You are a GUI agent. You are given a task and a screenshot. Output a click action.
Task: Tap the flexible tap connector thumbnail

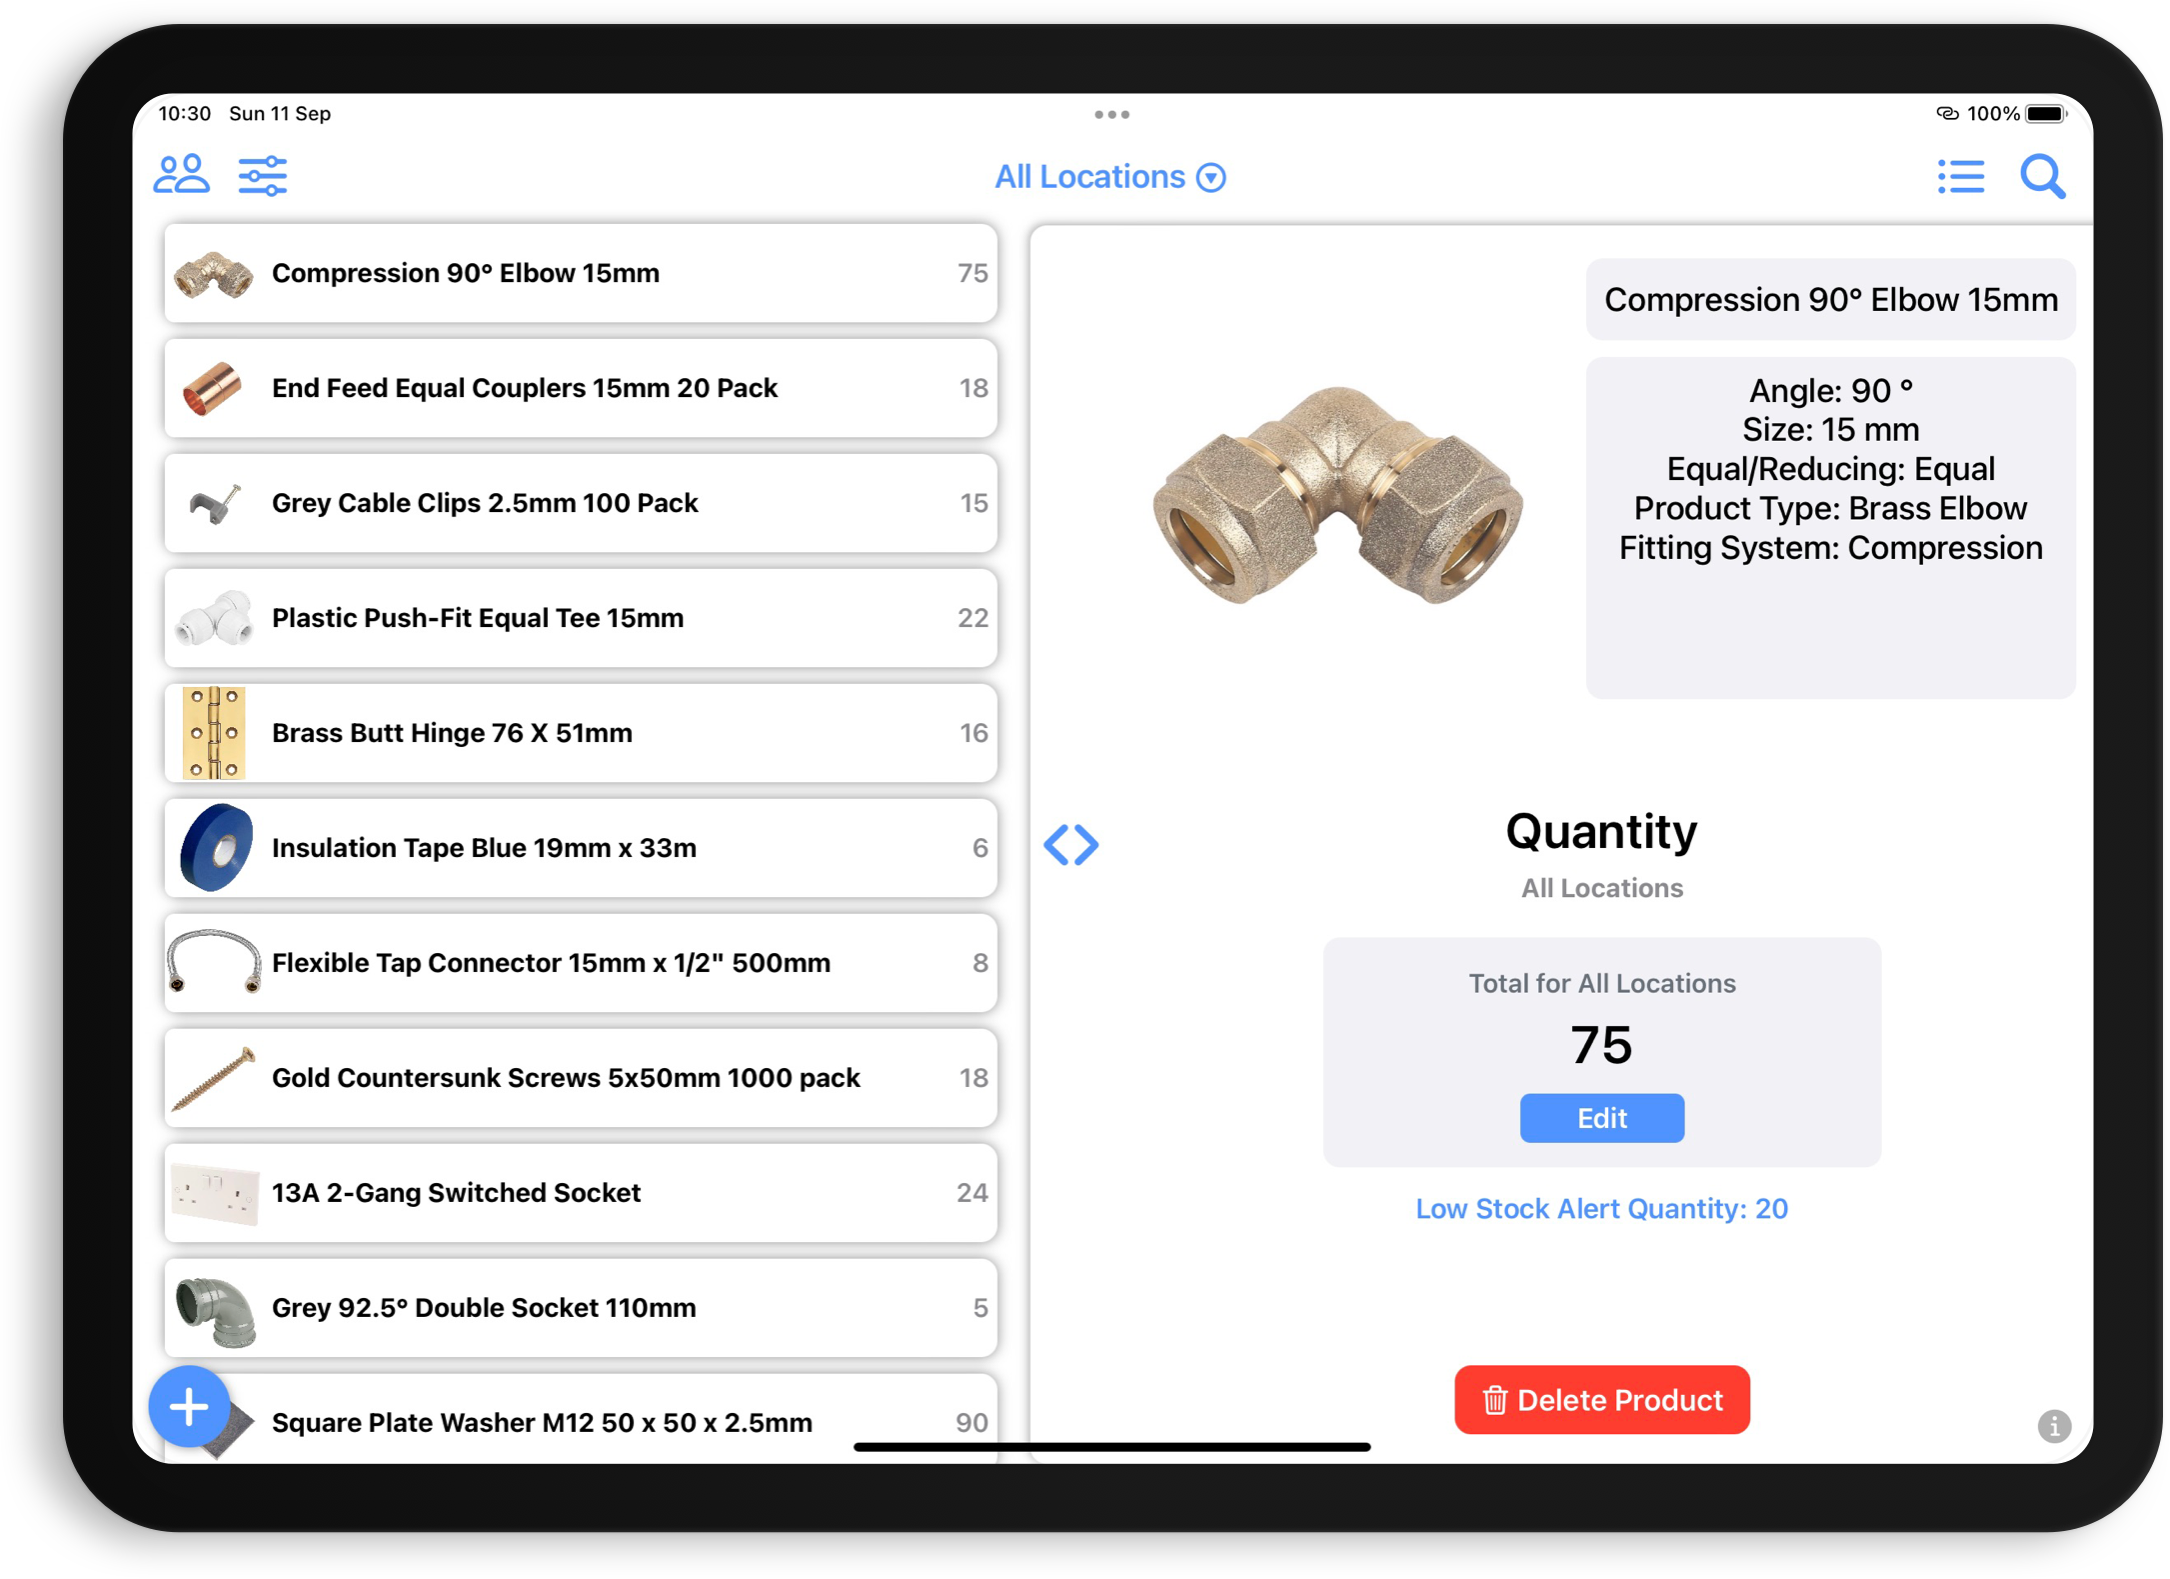tap(214, 961)
